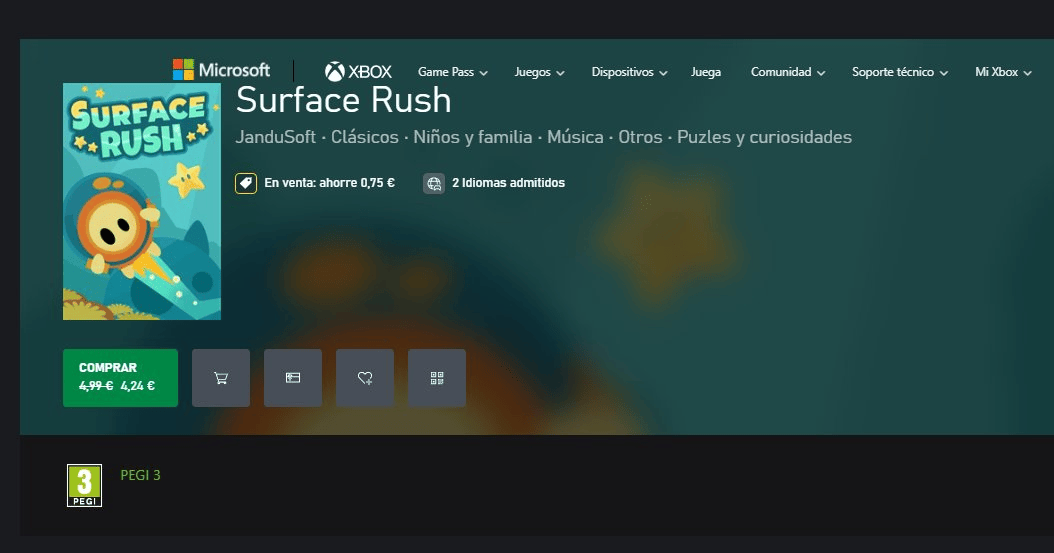View the 2 Idiomas admitidos details
This screenshot has width=1054, height=553.
[508, 183]
